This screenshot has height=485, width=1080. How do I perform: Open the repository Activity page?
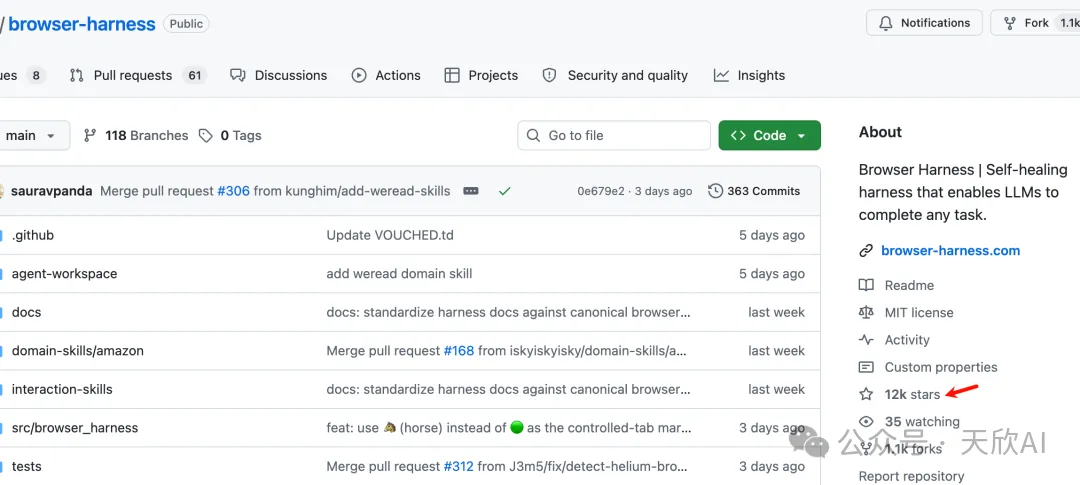tap(907, 340)
